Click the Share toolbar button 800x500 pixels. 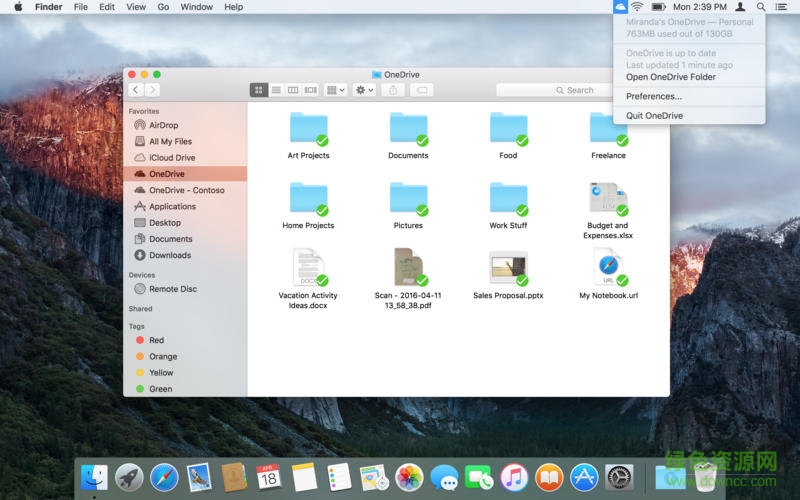[x=393, y=90]
